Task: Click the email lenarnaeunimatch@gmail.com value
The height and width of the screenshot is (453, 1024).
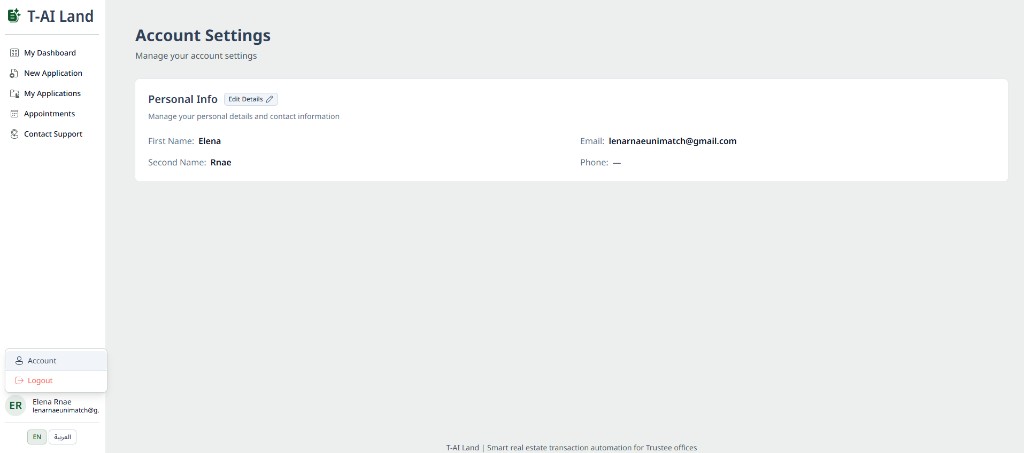Action: [673, 141]
